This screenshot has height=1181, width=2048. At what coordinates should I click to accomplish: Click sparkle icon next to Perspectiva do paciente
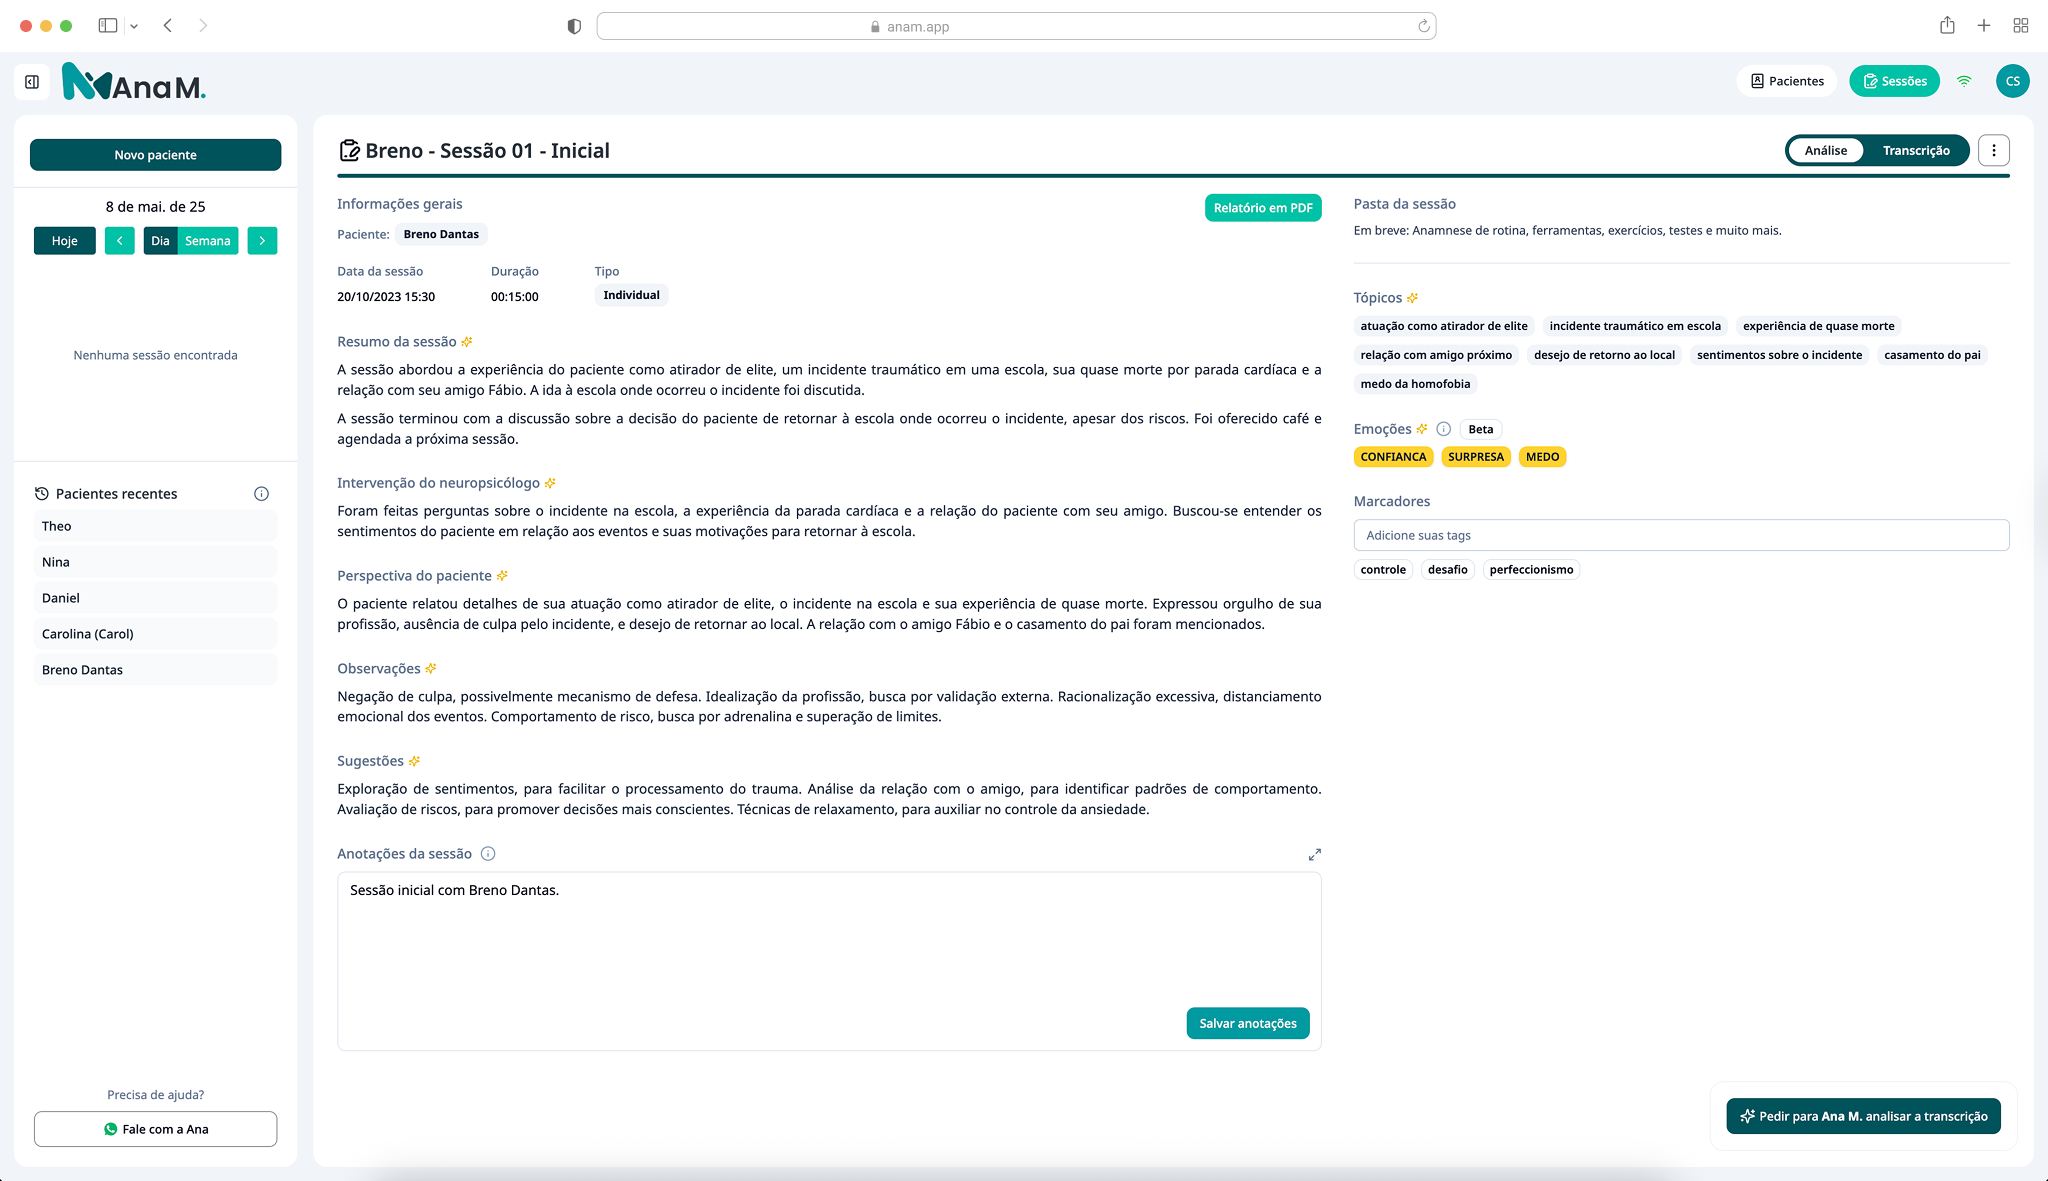click(x=502, y=576)
